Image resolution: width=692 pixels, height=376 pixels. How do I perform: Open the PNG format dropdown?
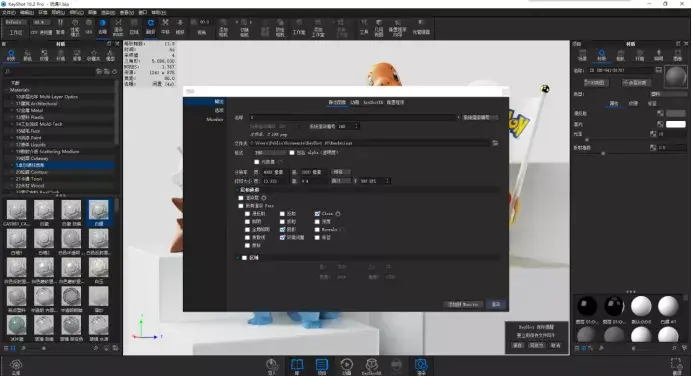pos(269,153)
